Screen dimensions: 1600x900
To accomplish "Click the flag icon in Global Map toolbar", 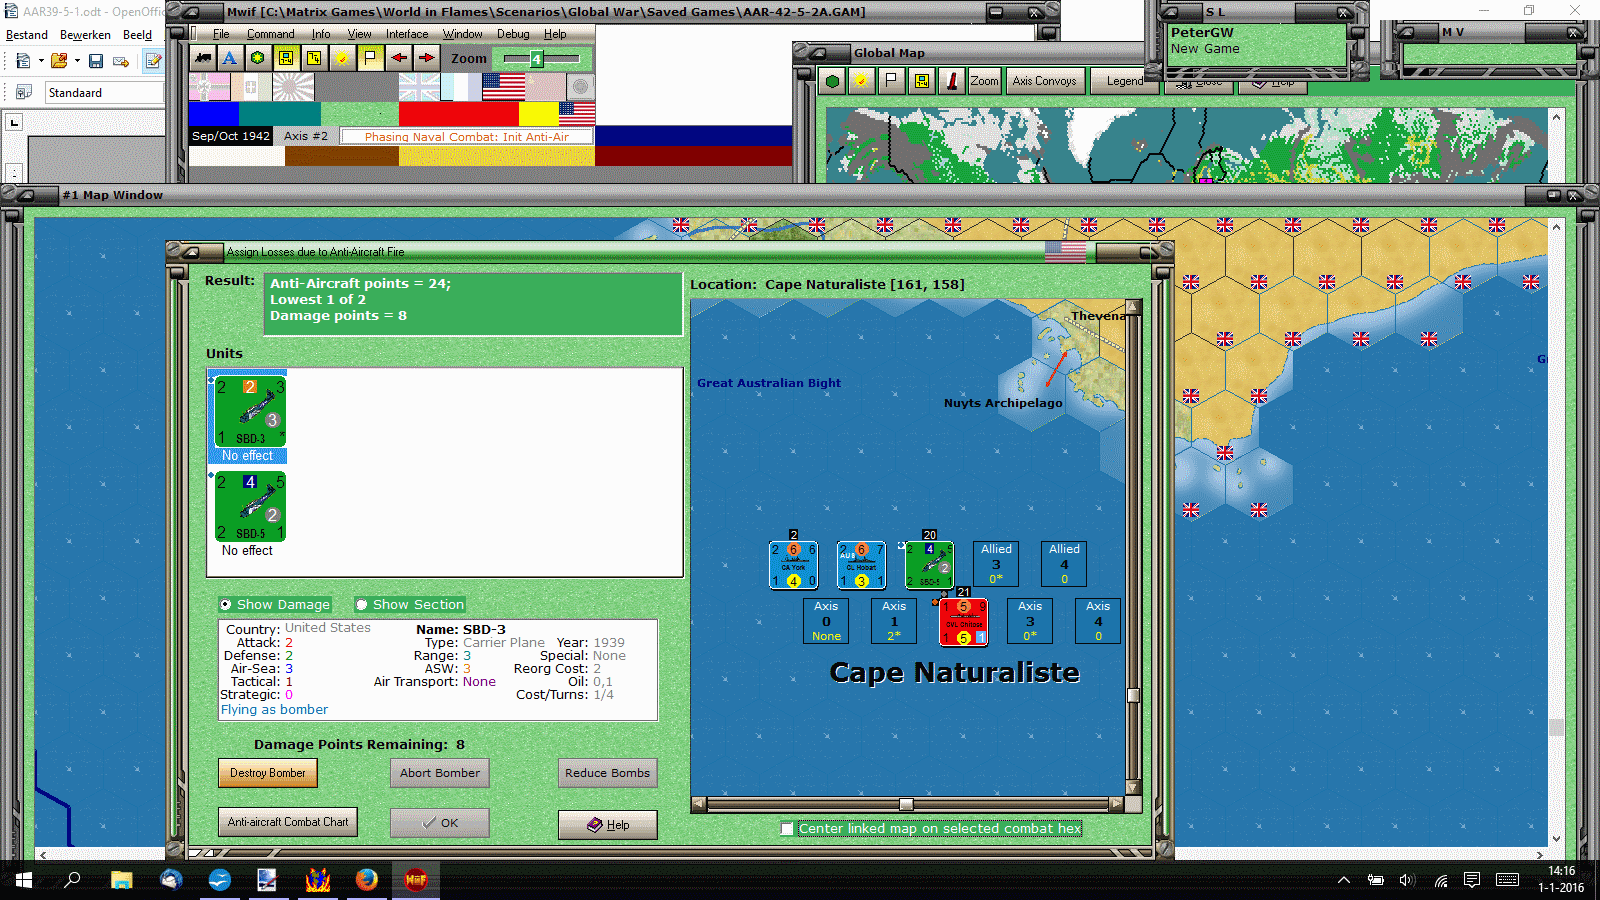I will (891, 81).
